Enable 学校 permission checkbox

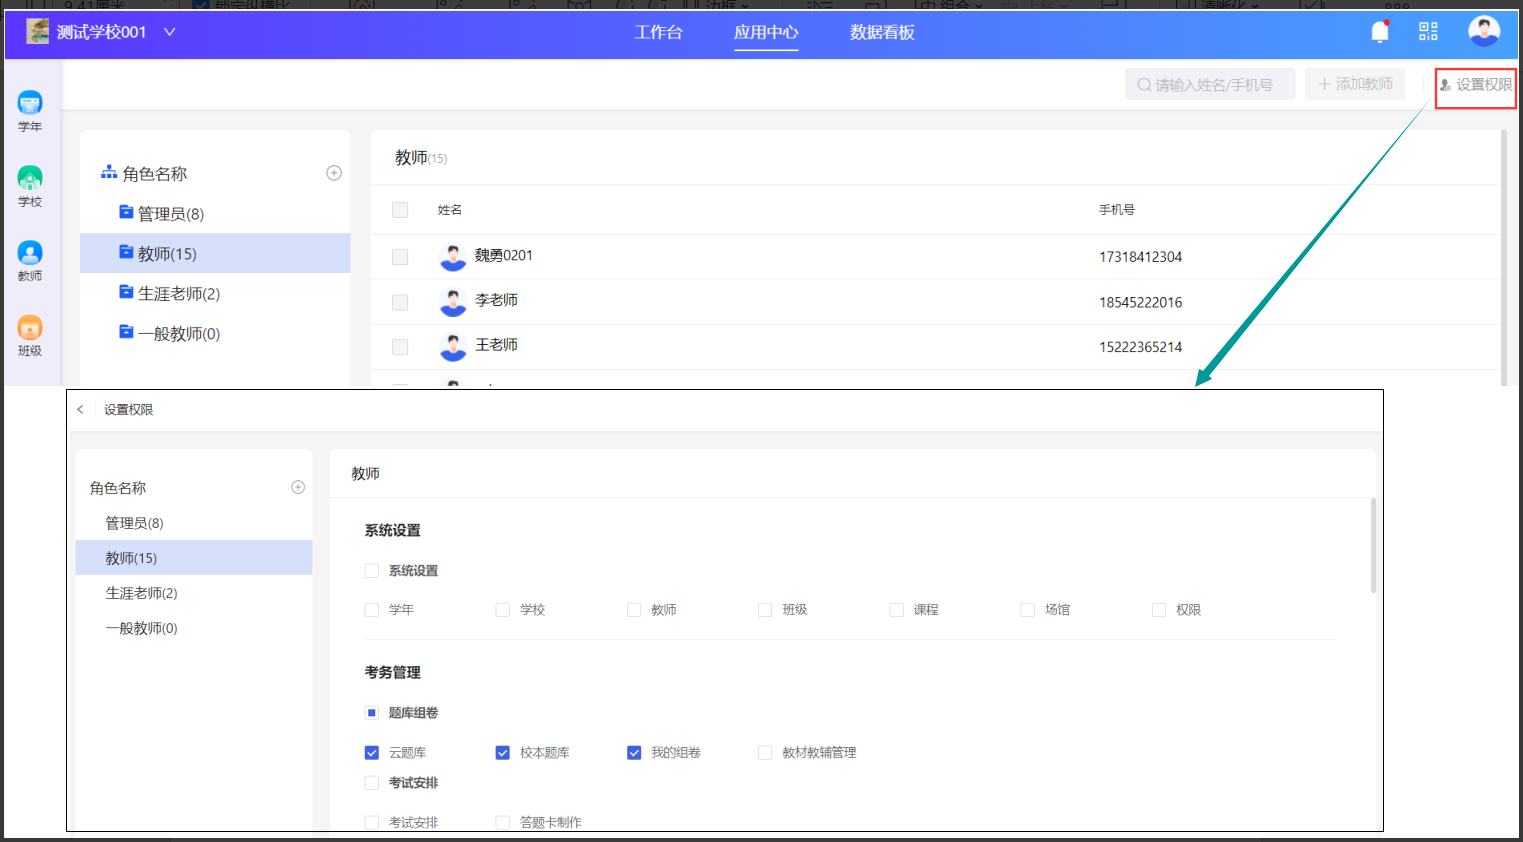click(503, 610)
